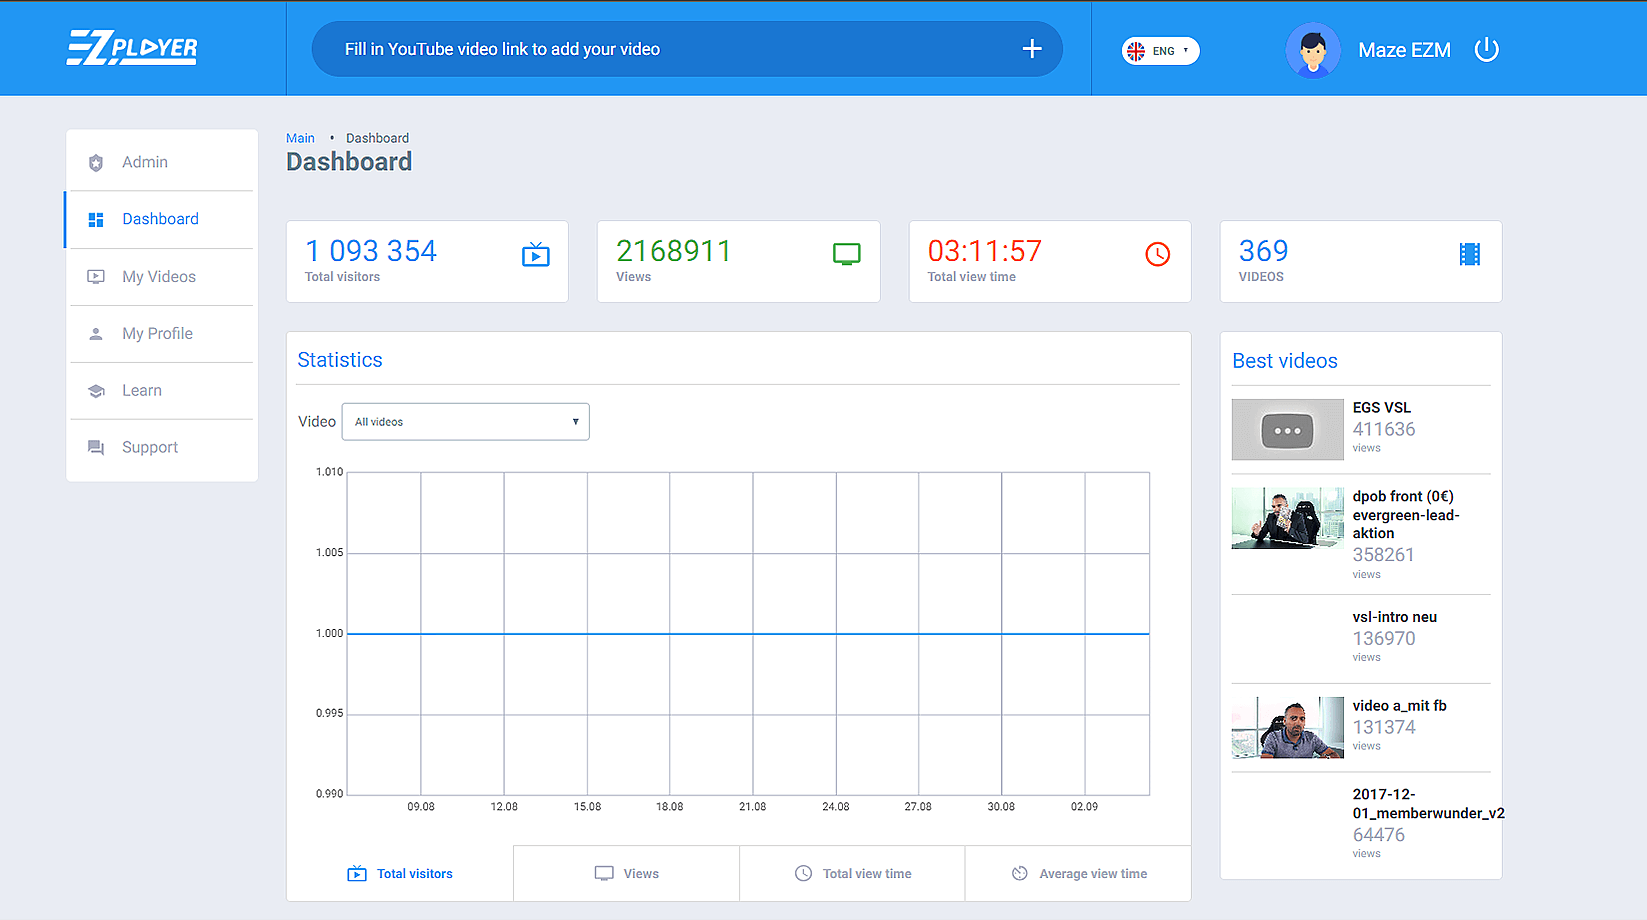The image size is (1647, 920).
Task: Click the power logout icon
Action: click(1486, 49)
